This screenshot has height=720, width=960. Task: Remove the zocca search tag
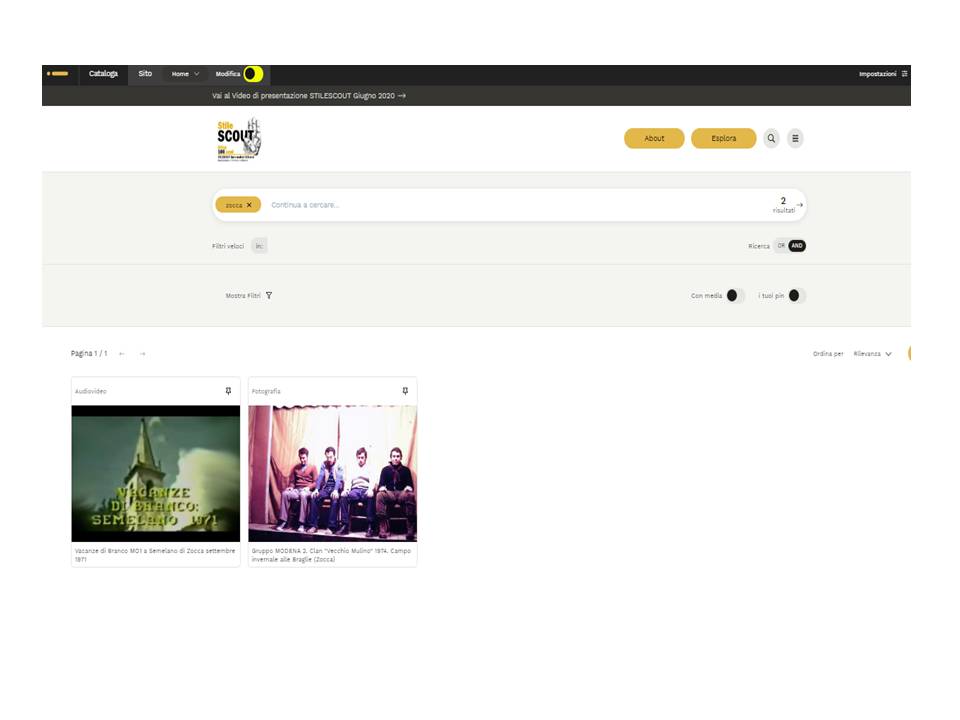coord(249,205)
